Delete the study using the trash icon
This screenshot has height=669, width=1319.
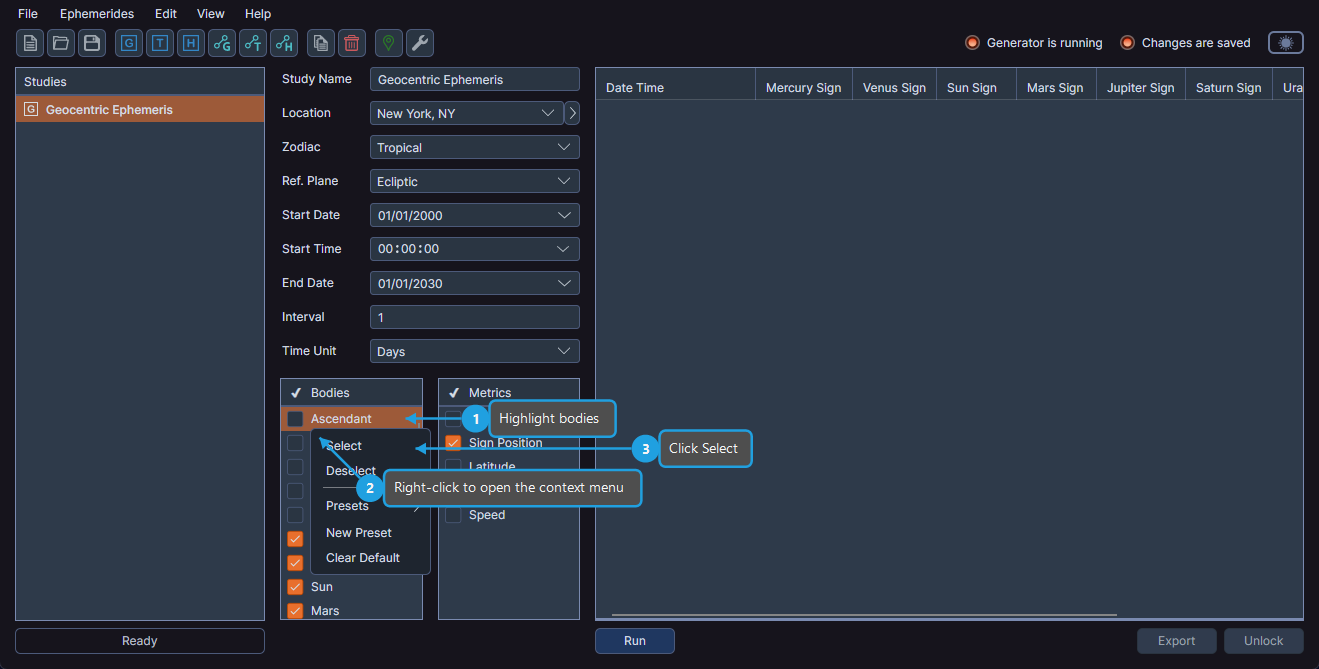point(351,43)
